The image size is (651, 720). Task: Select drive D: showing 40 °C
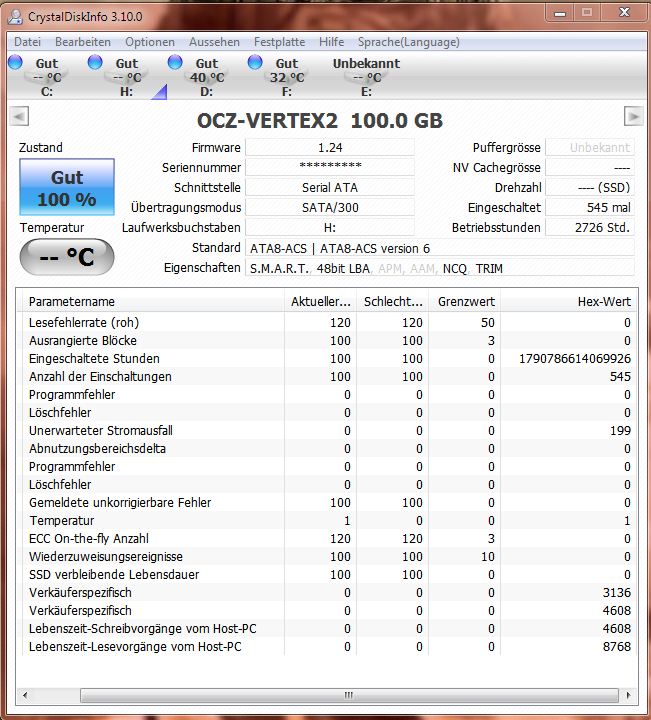point(207,77)
